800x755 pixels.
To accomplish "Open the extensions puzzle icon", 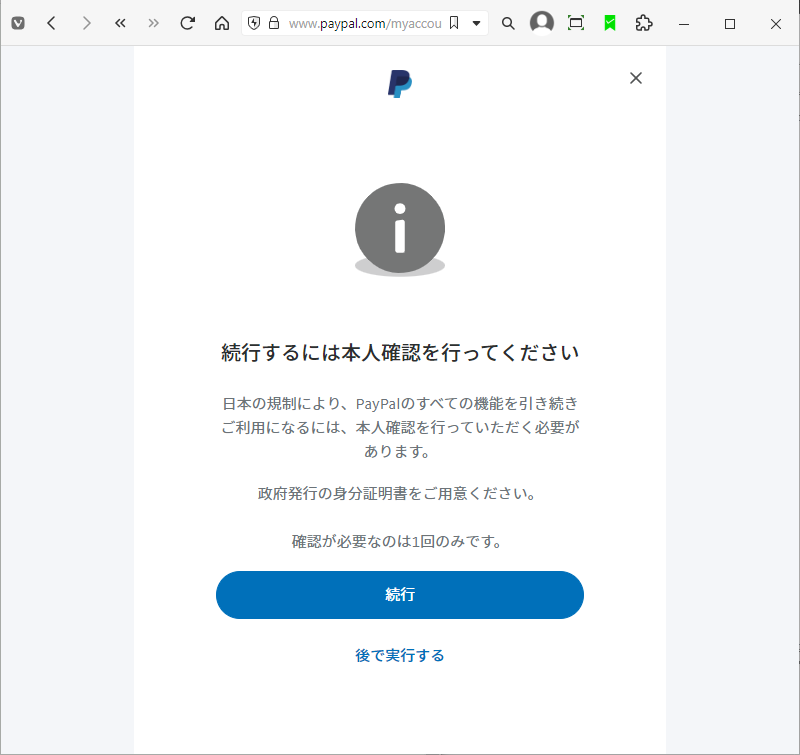I will click(644, 23).
